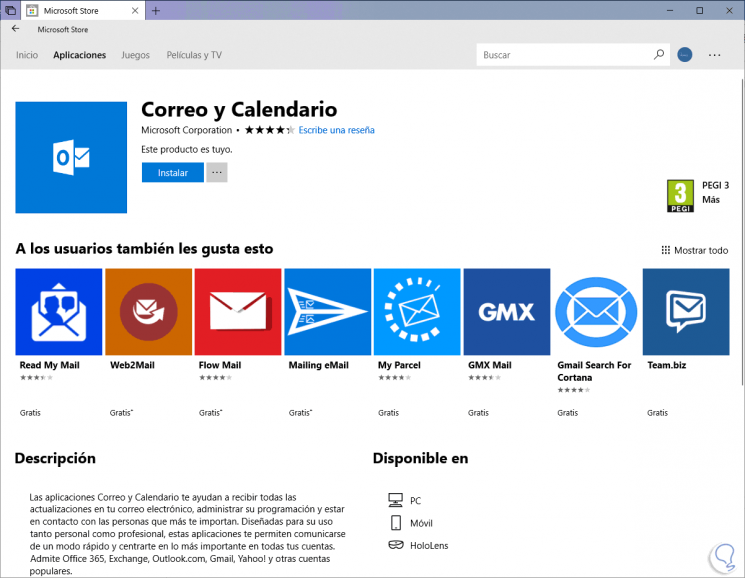Image resolution: width=745 pixels, height=578 pixels.
Task: Click the PEGI 3 rating badge
Action: point(680,196)
